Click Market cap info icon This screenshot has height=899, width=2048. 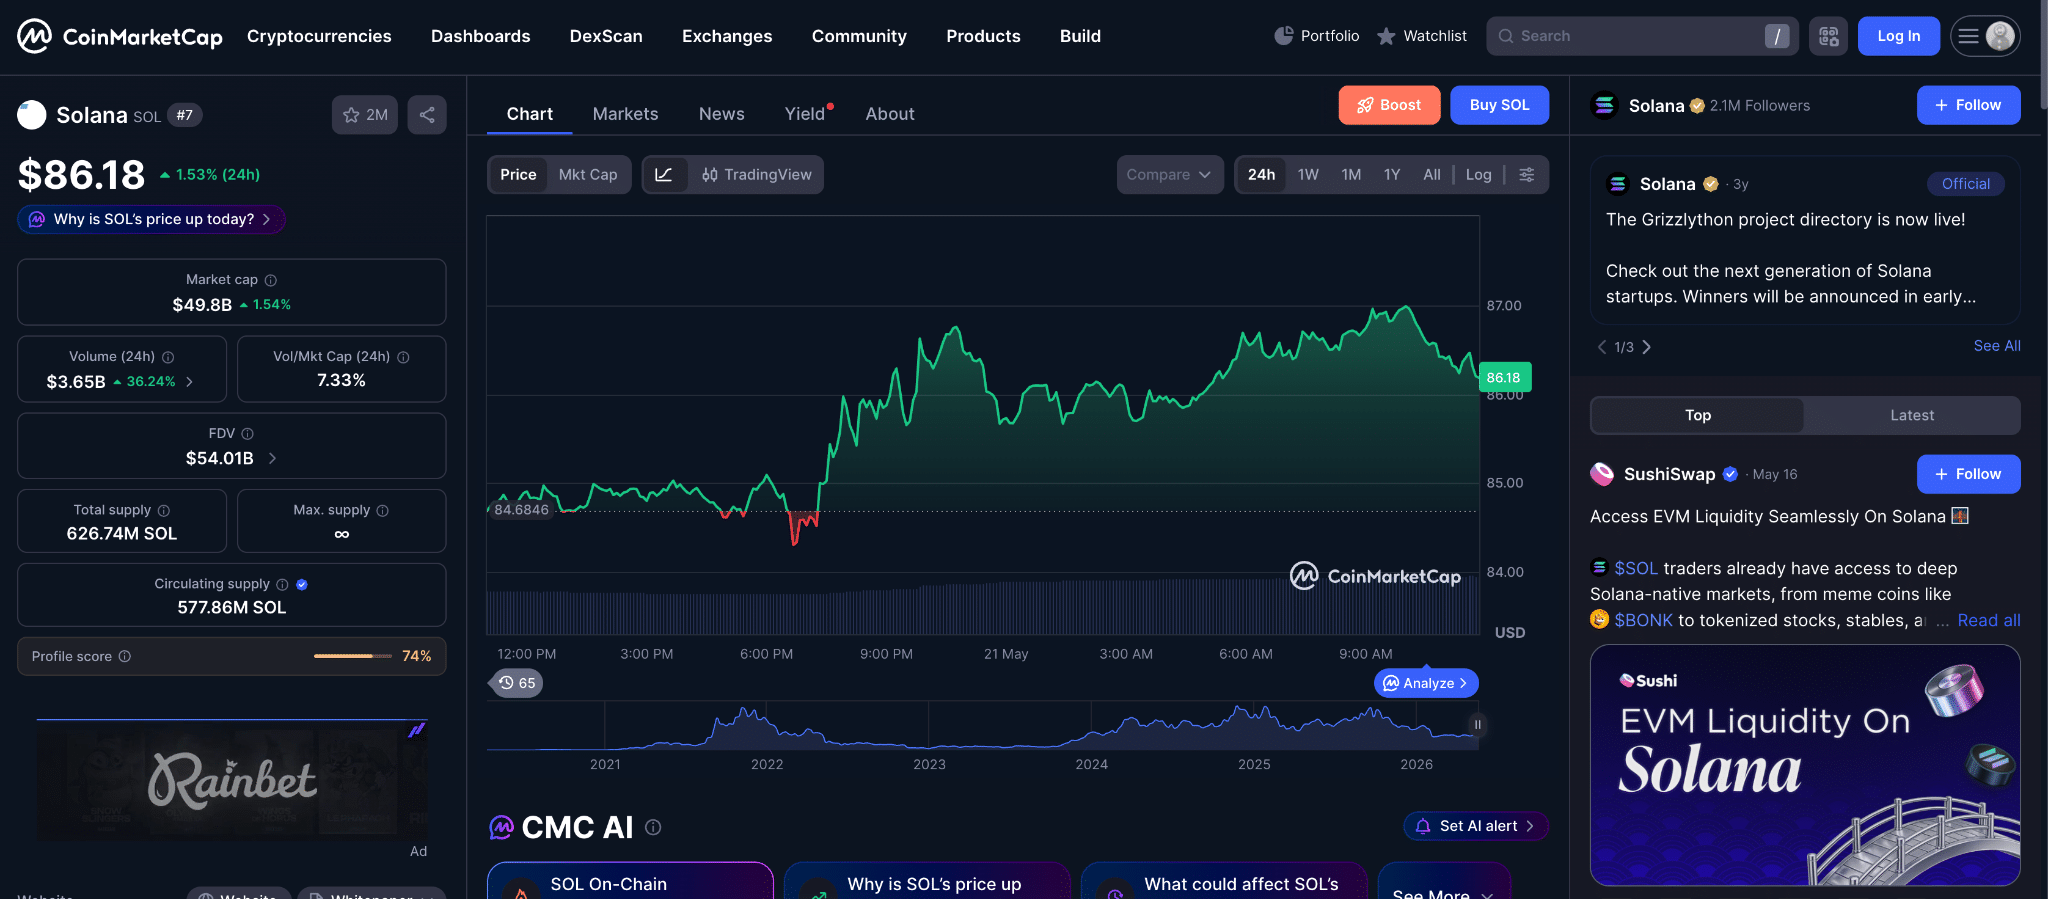point(271,280)
